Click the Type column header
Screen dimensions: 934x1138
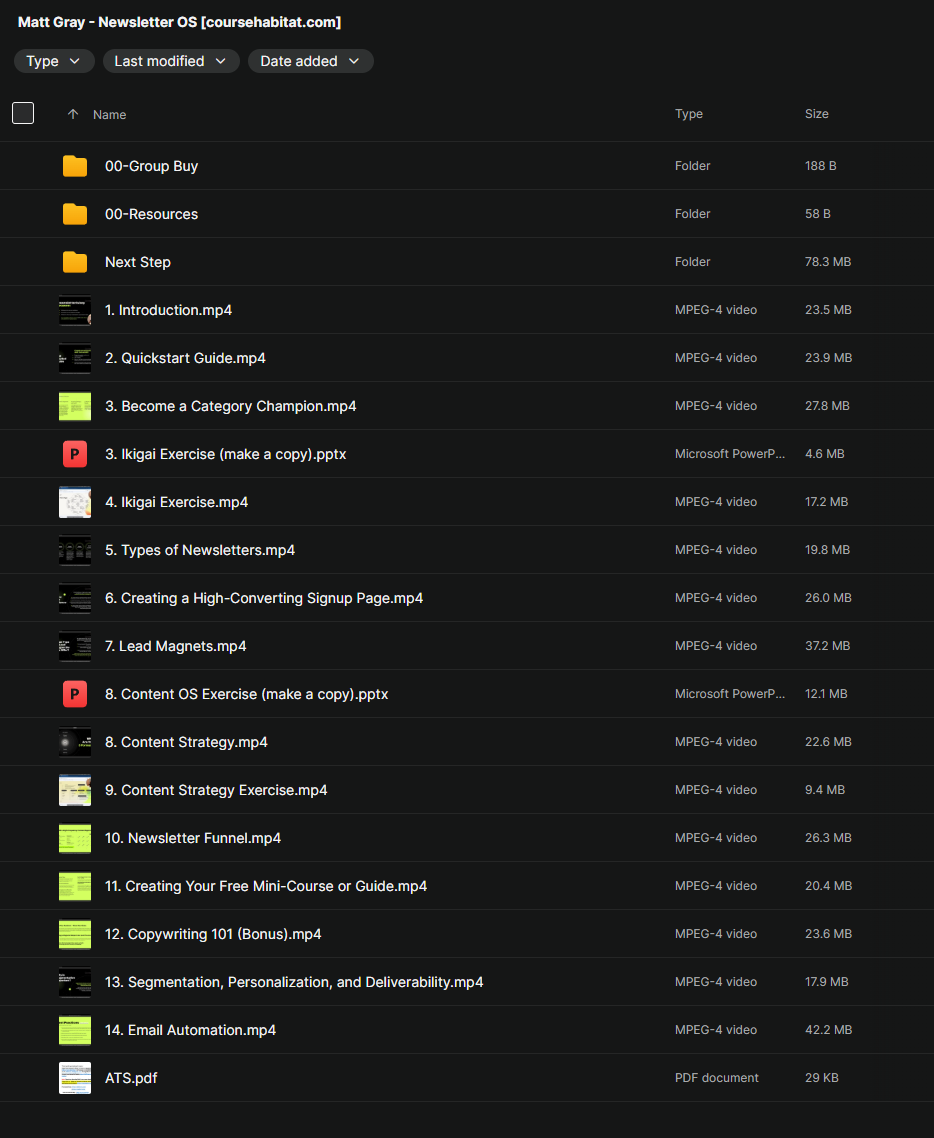tap(688, 114)
